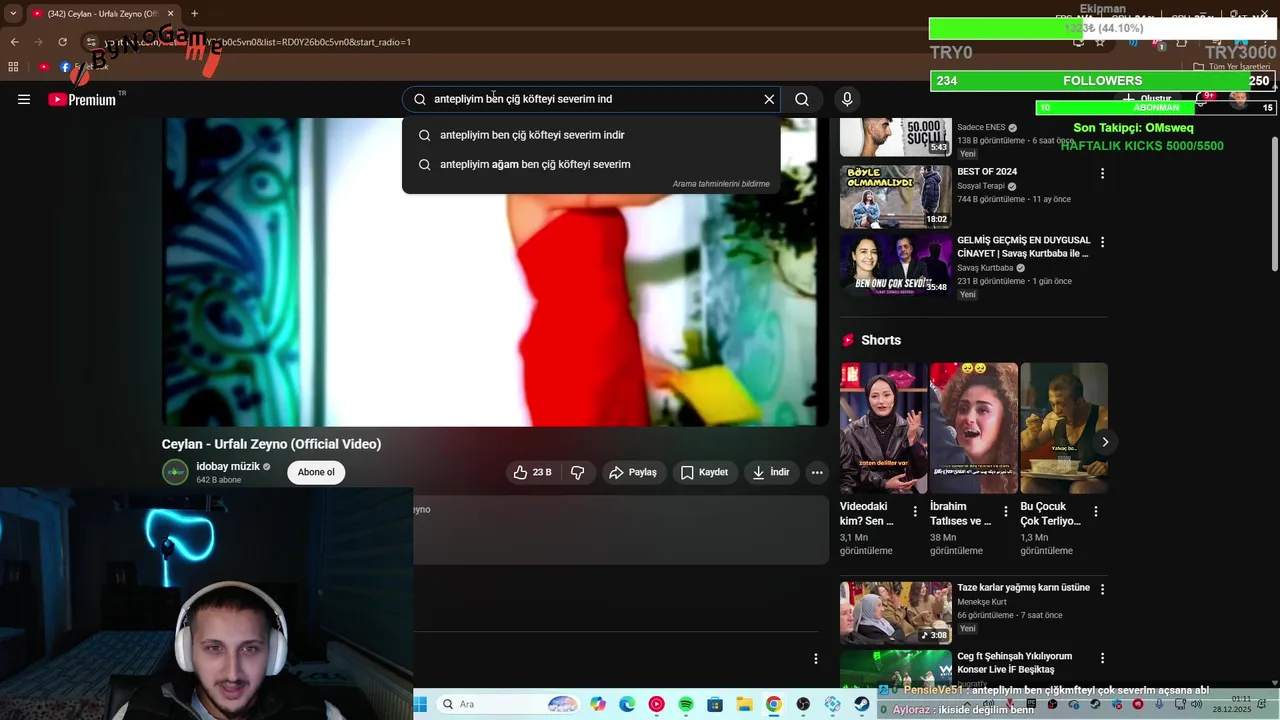
Task: Run search with the magnifier button
Action: click(x=802, y=99)
